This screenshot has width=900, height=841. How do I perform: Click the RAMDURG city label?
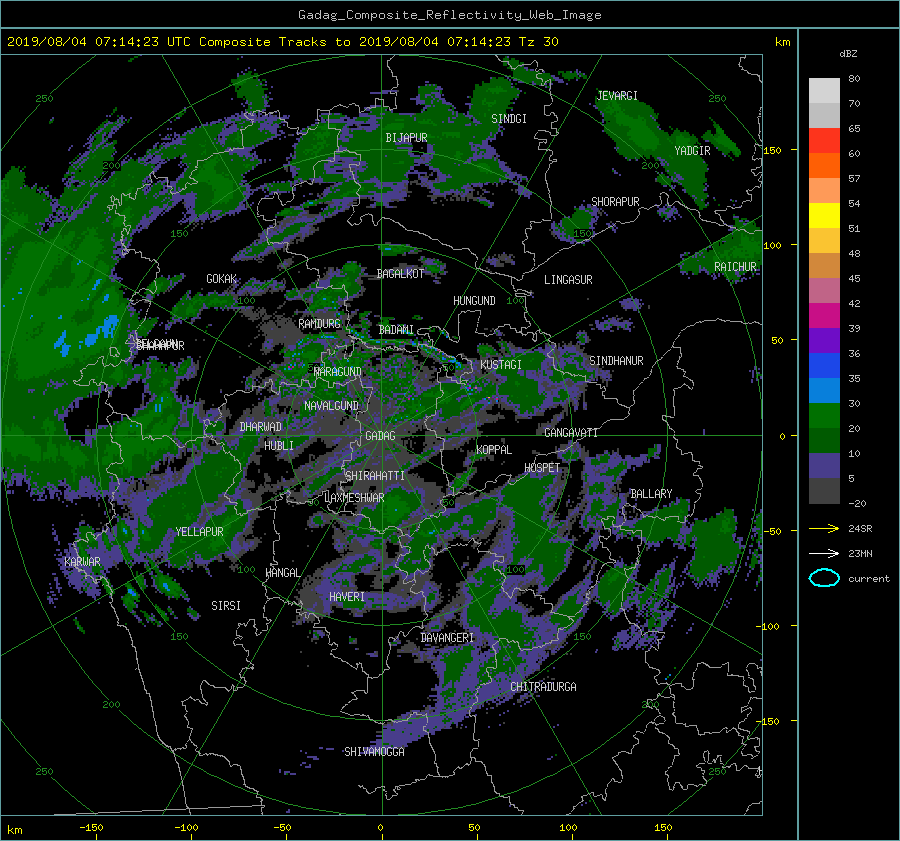tap(319, 324)
